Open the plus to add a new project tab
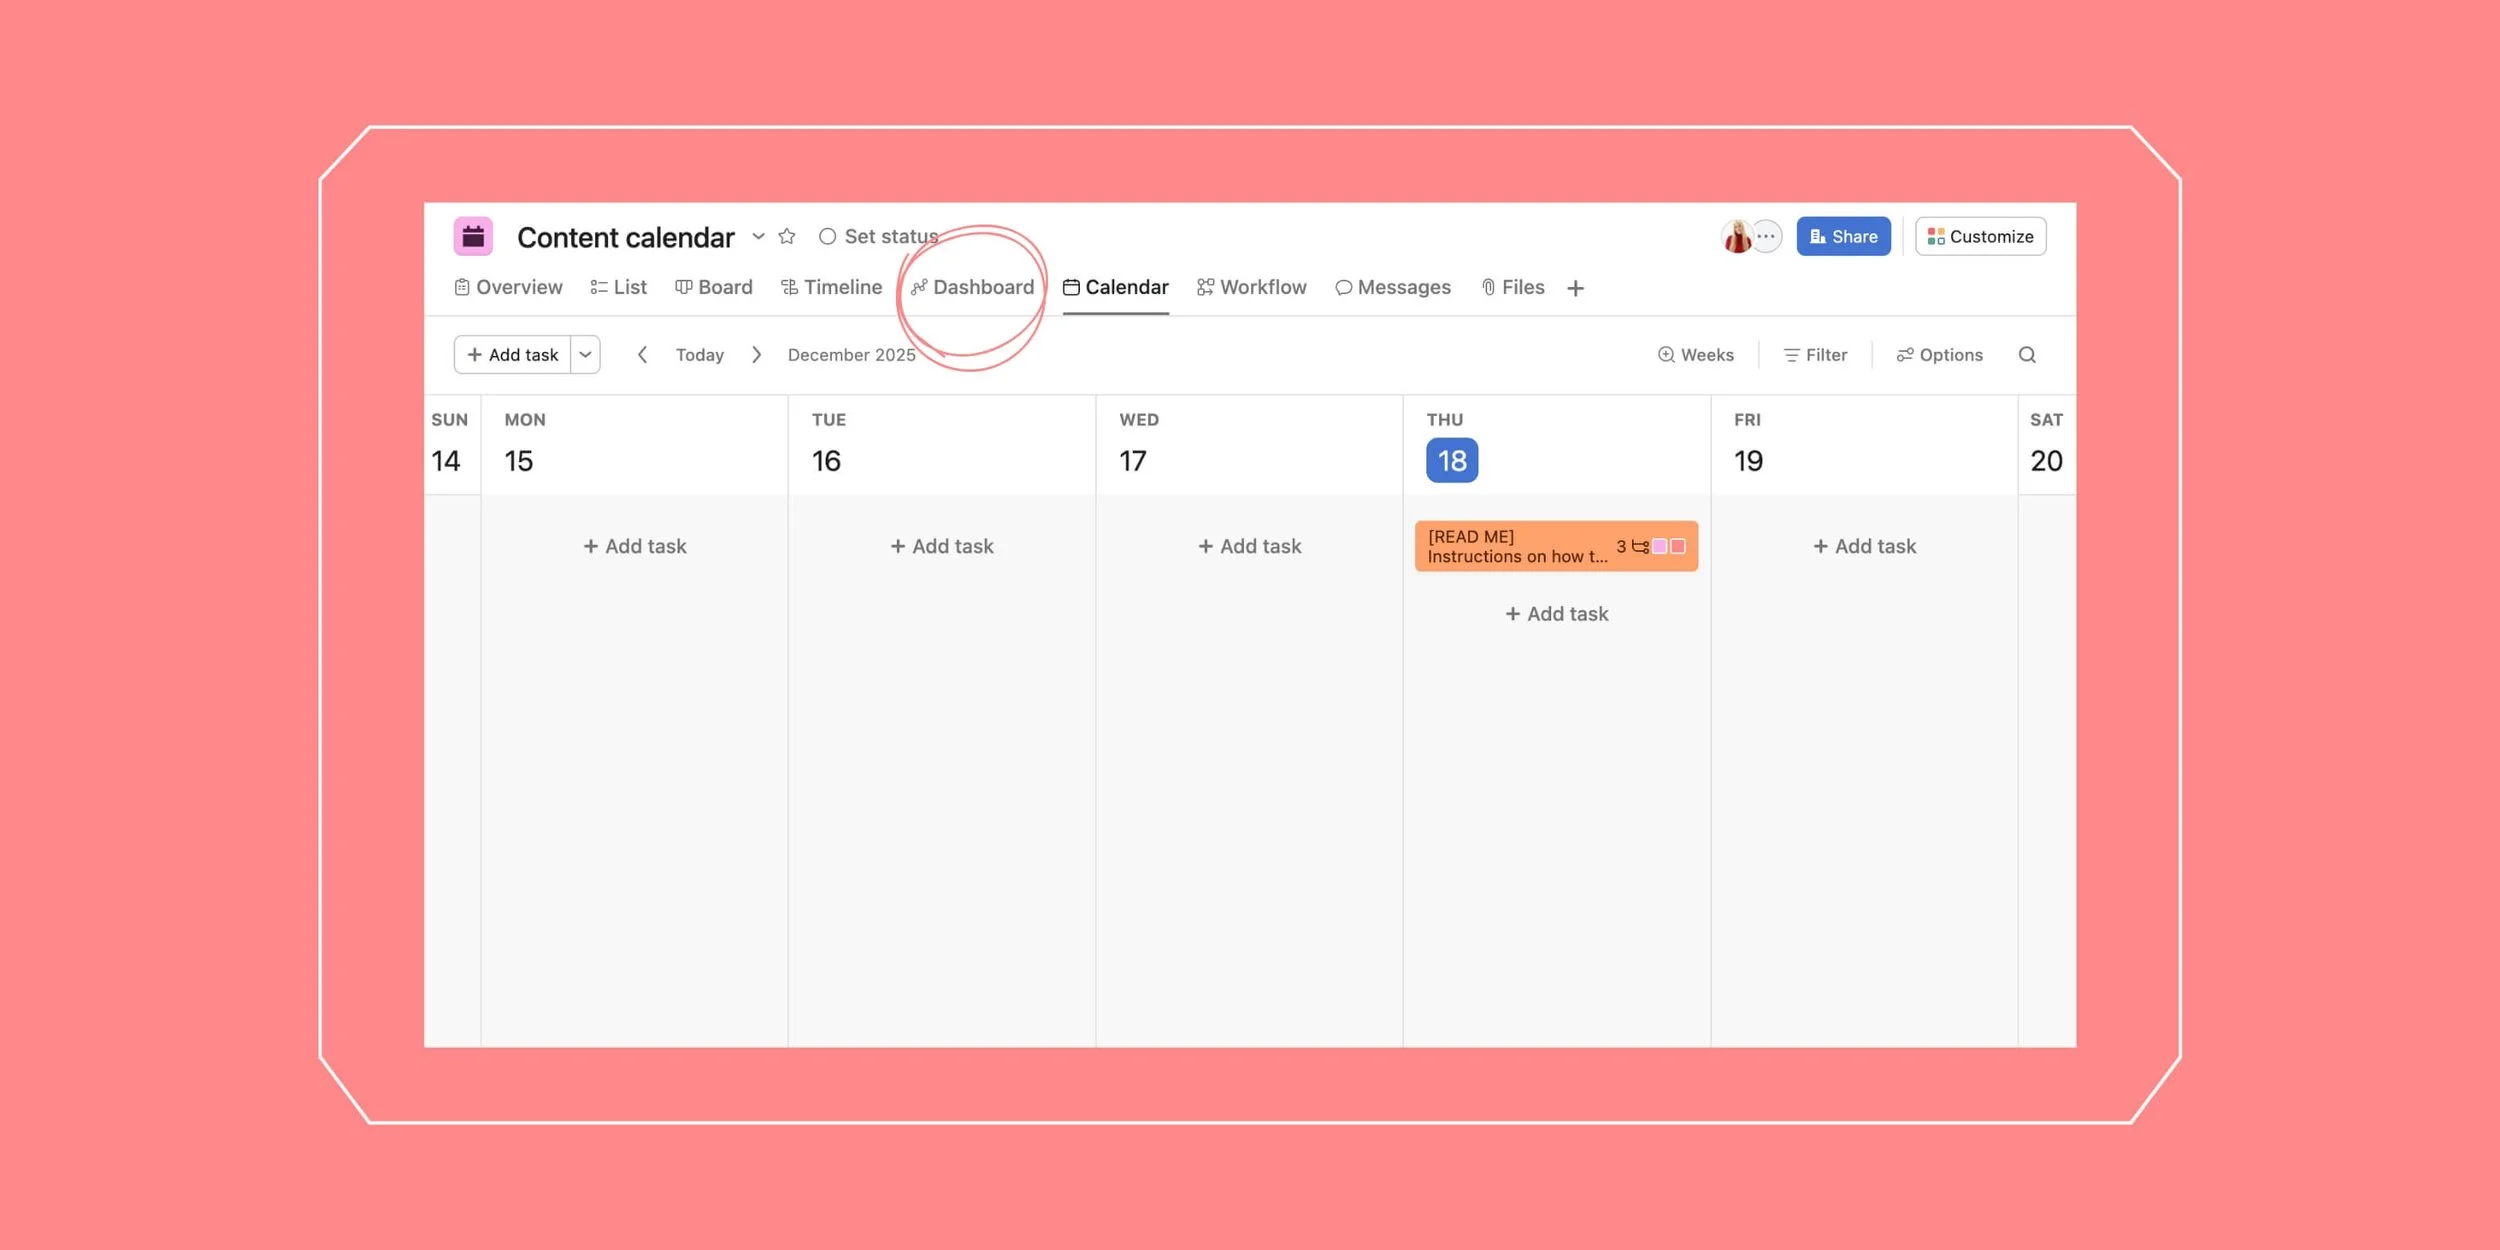2500x1250 pixels. (1576, 287)
